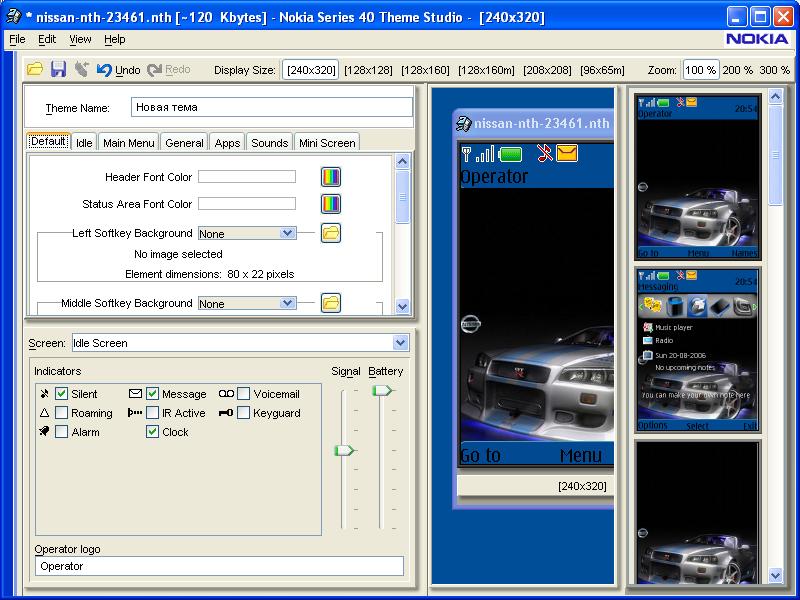
Task: Uncheck the Clock indicator checkbox
Action: 153,432
